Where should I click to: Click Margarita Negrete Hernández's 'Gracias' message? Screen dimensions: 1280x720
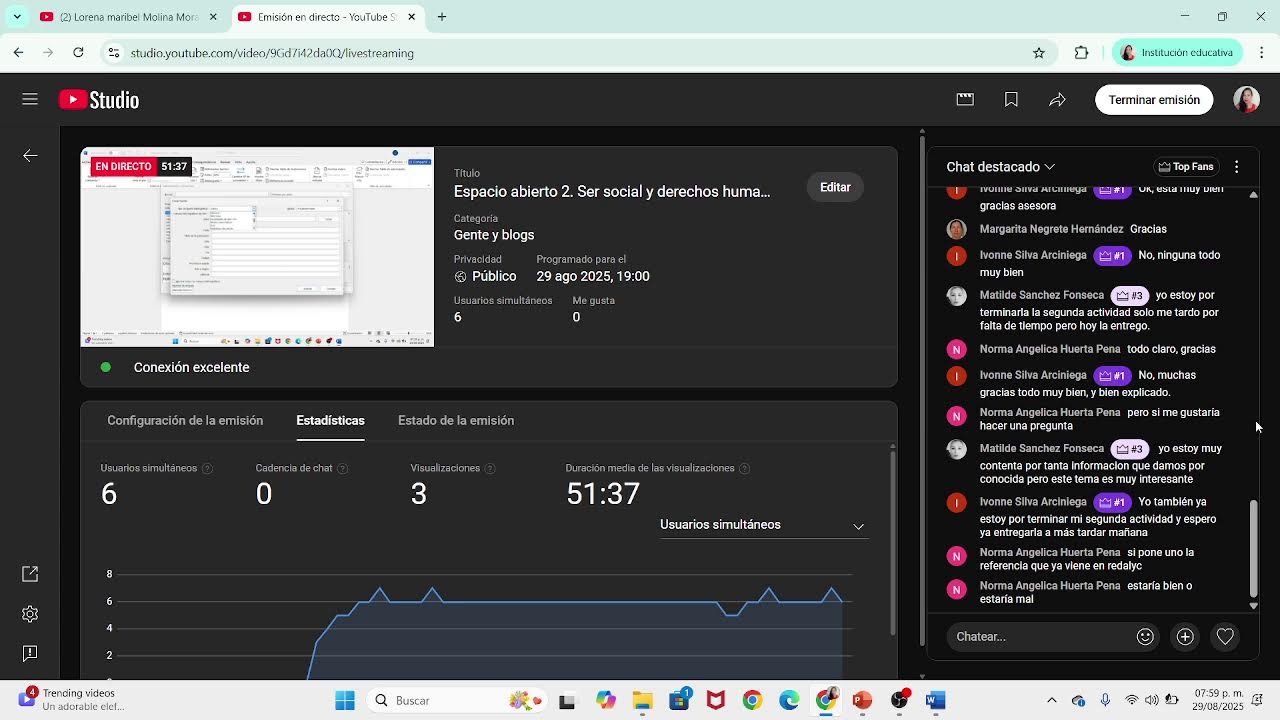[x=1149, y=229]
